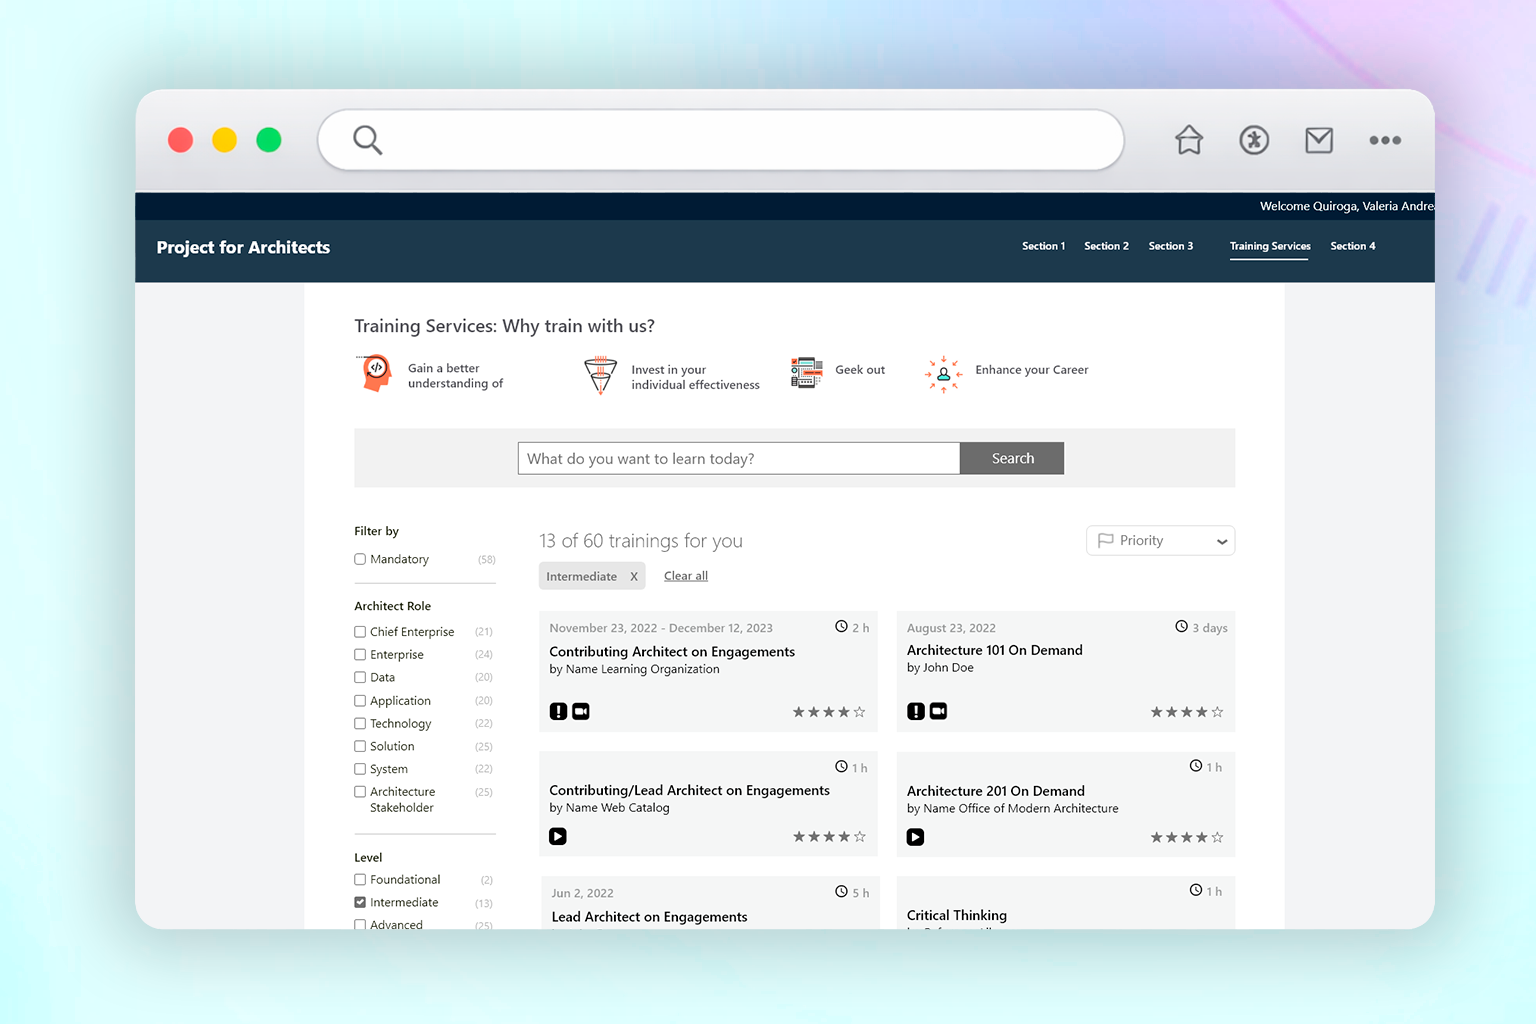The width and height of the screenshot is (1536, 1024).
Task: Click the What do you want to learn today field
Action: 738,458
